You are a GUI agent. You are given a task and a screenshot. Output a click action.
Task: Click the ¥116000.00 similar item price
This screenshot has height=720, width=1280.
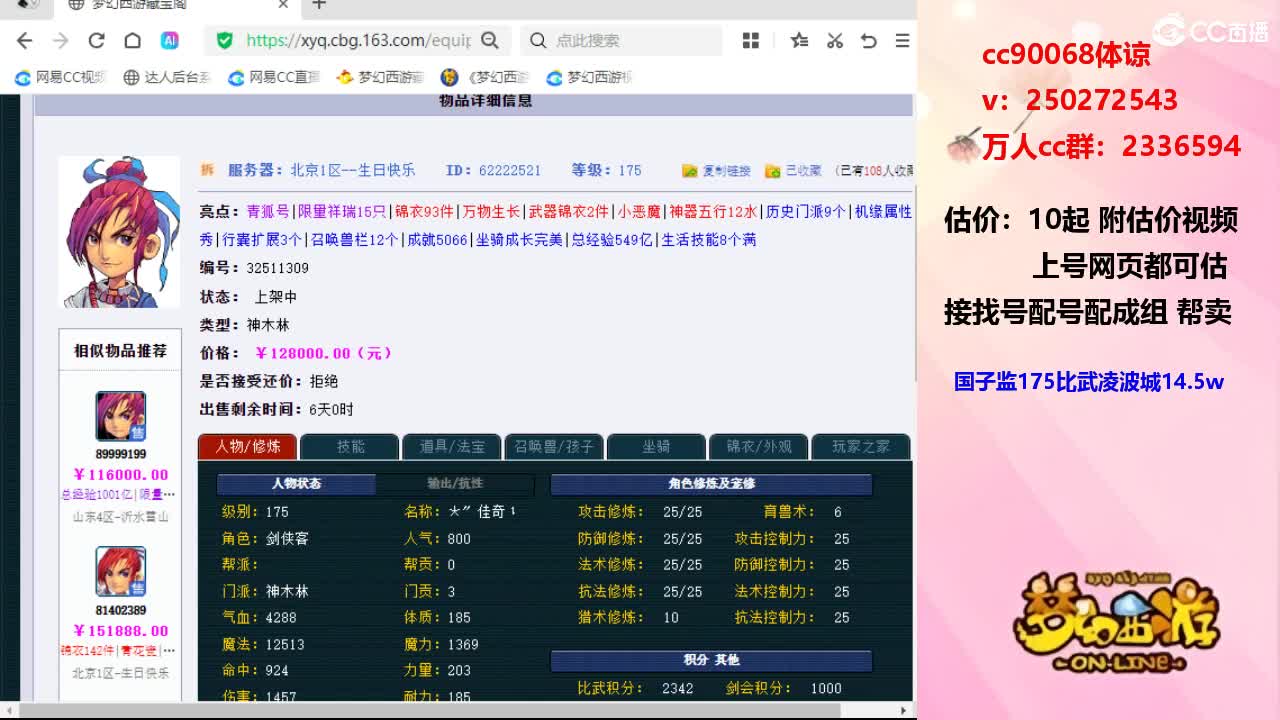pyautogui.click(x=121, y=474)
